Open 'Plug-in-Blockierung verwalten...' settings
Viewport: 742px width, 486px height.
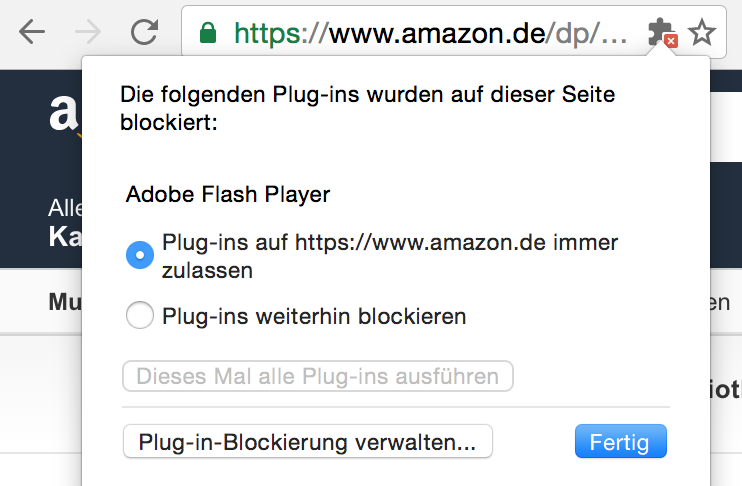(x=307, y=441)
